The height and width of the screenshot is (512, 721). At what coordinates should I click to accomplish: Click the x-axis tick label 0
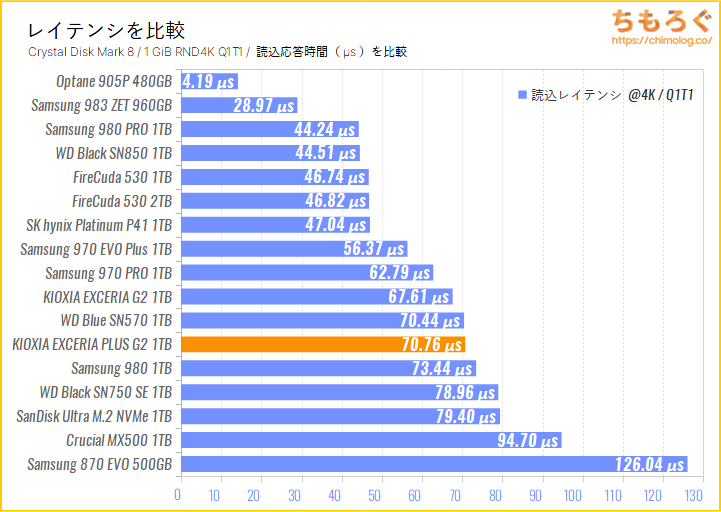178,495
